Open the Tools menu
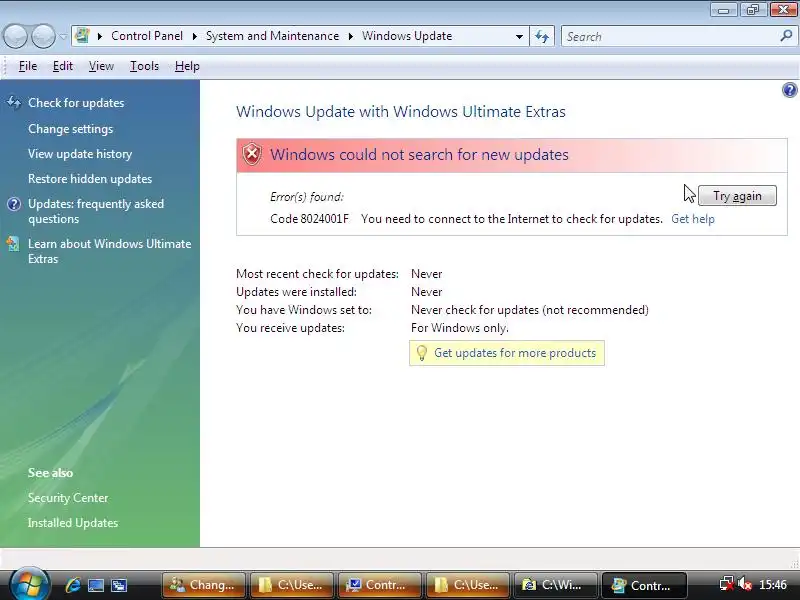800x600 pixels. click(x=144, y=66)
